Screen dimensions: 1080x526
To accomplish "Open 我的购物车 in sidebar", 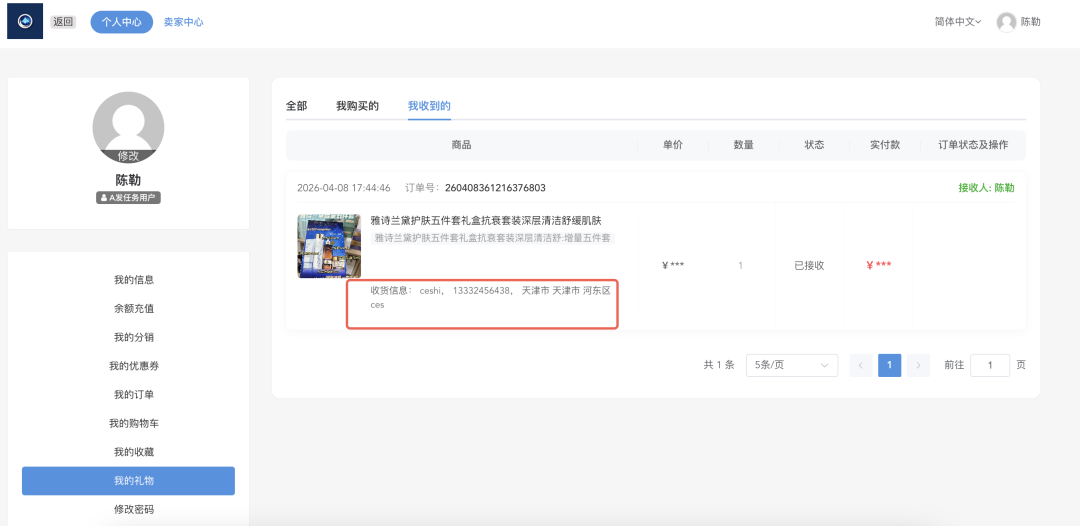I will [x=134, y=423].
